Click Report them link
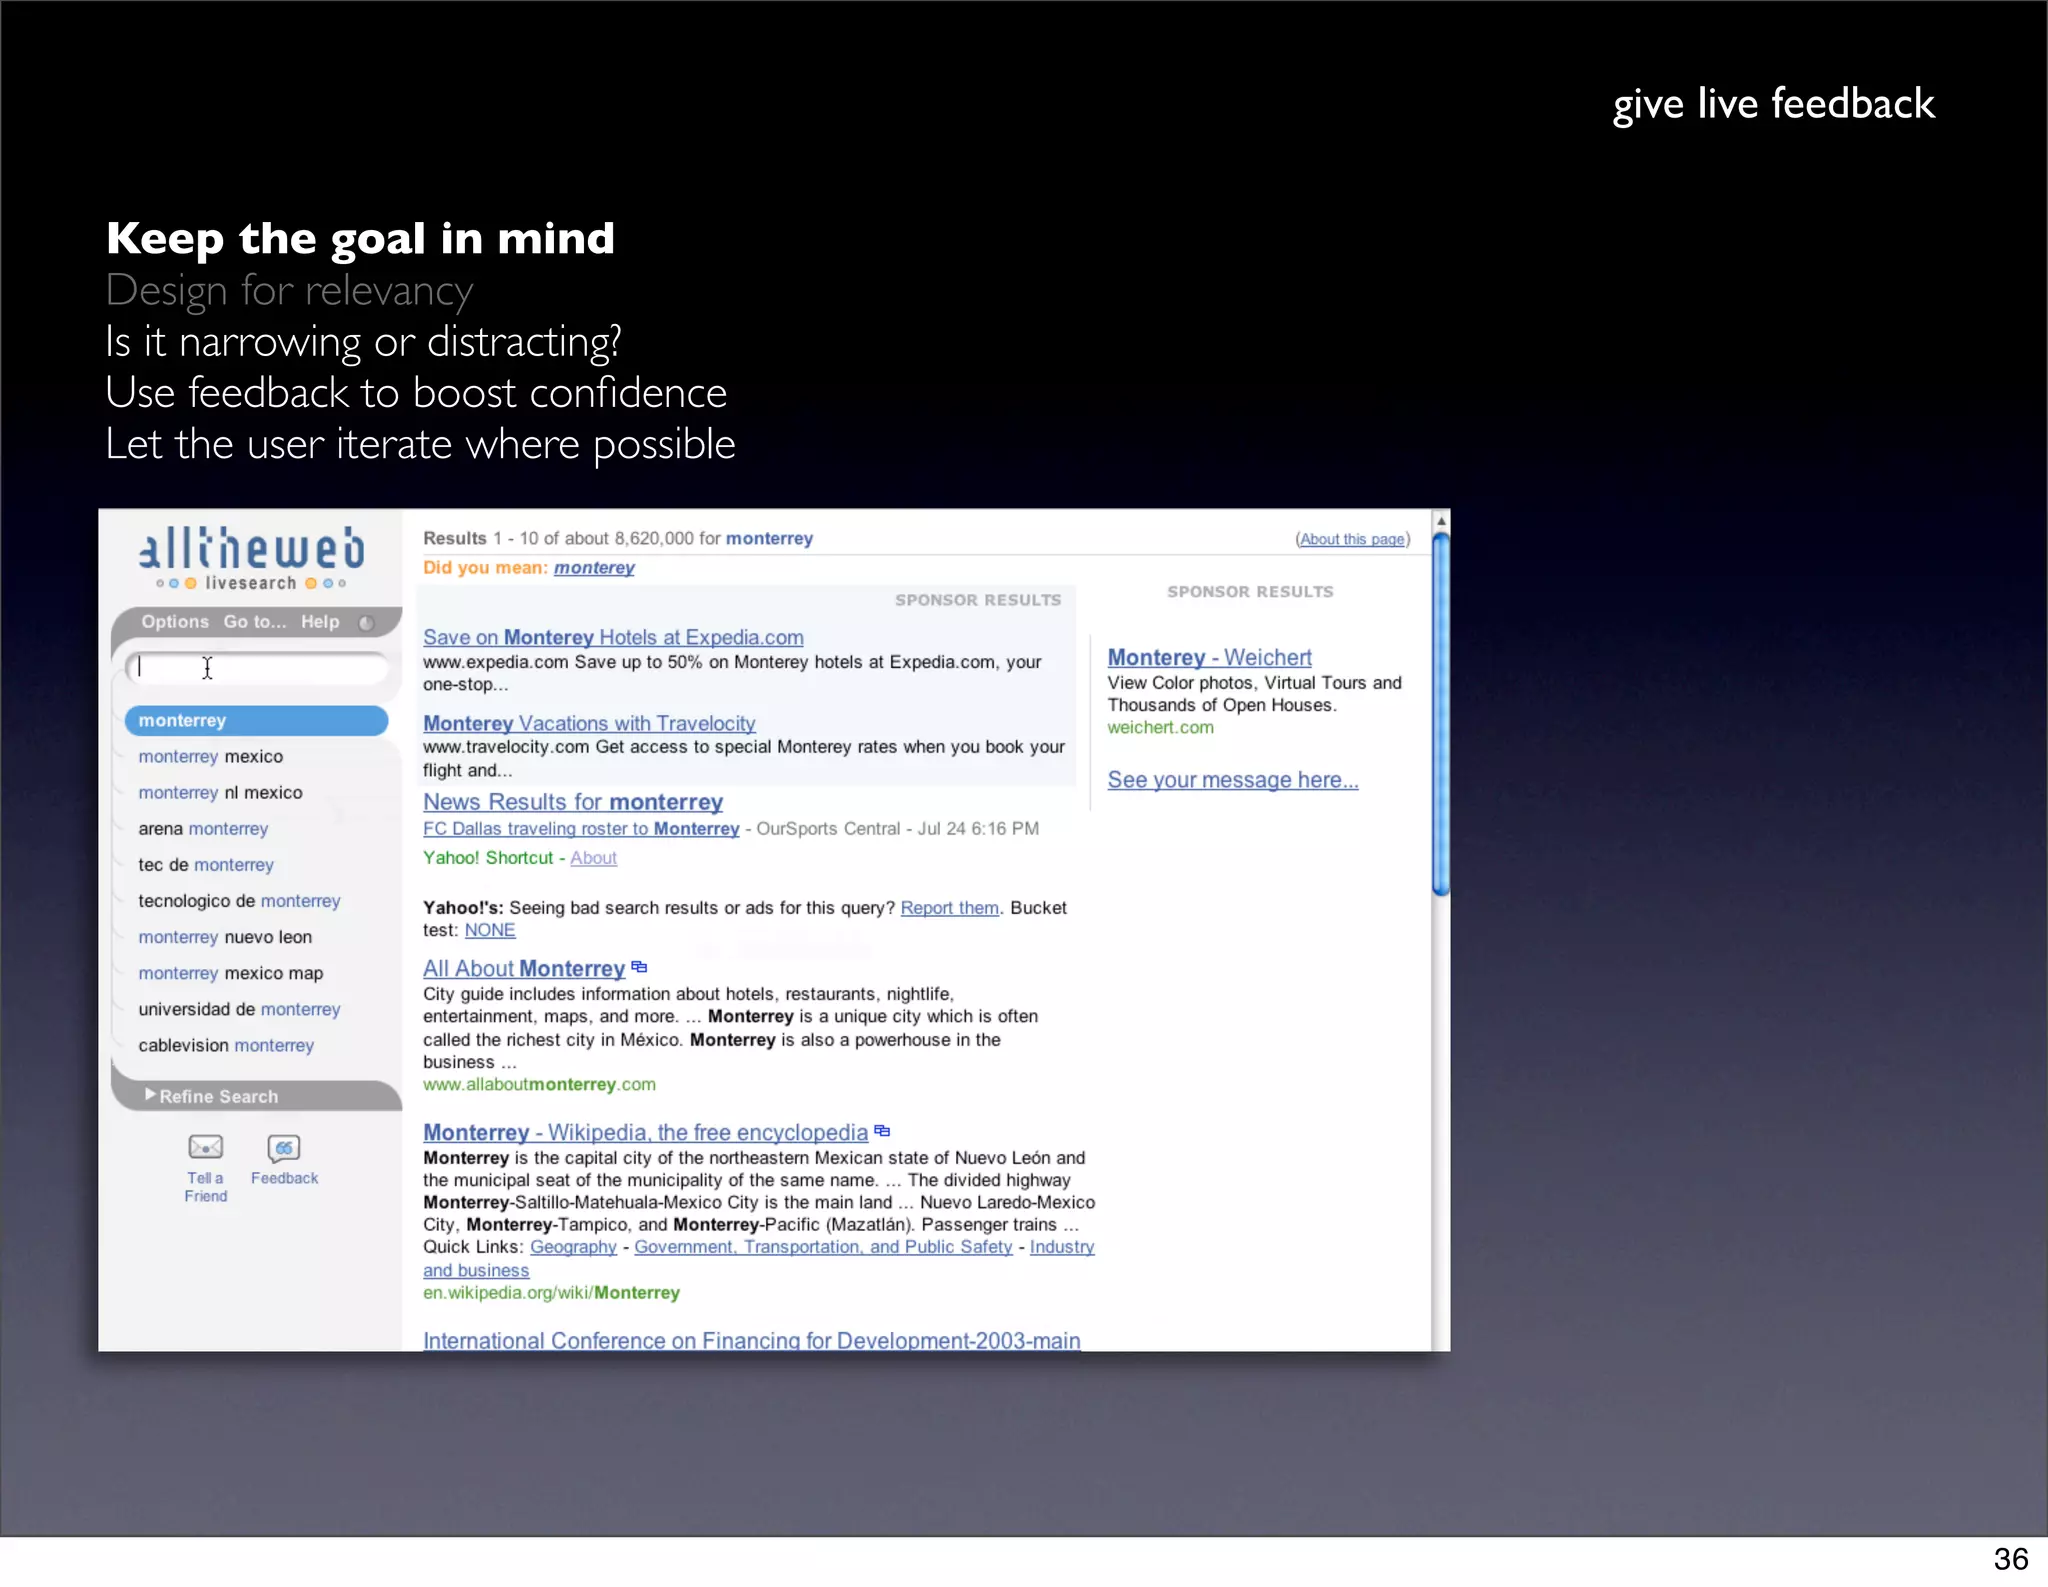Screen dimensions: 2048x1587 (949, 908)
